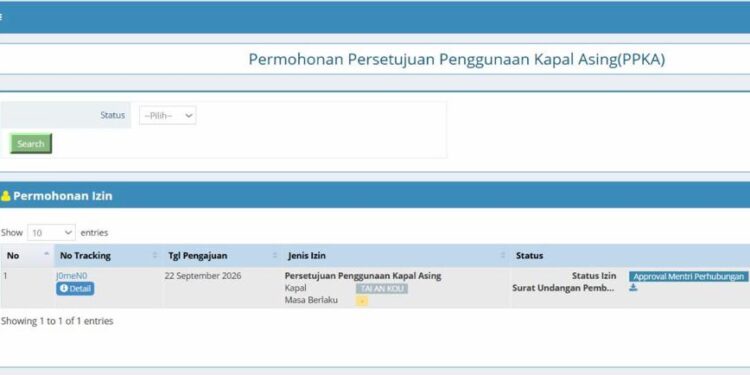Click Persetujuan Penggunaan Kapal Asing row text

point(363,276)
